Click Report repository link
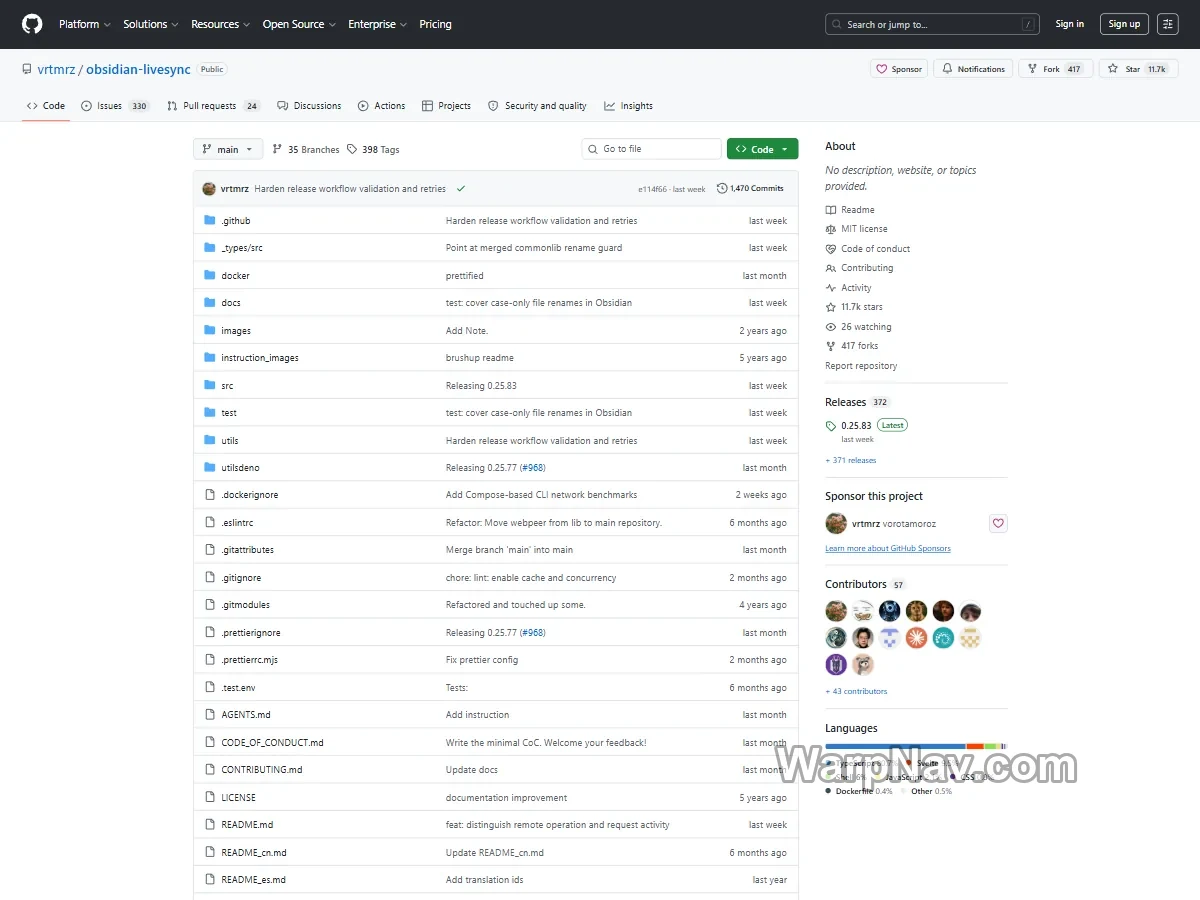The height and width of the screenshot is (900, 1200). click(861, 366)
